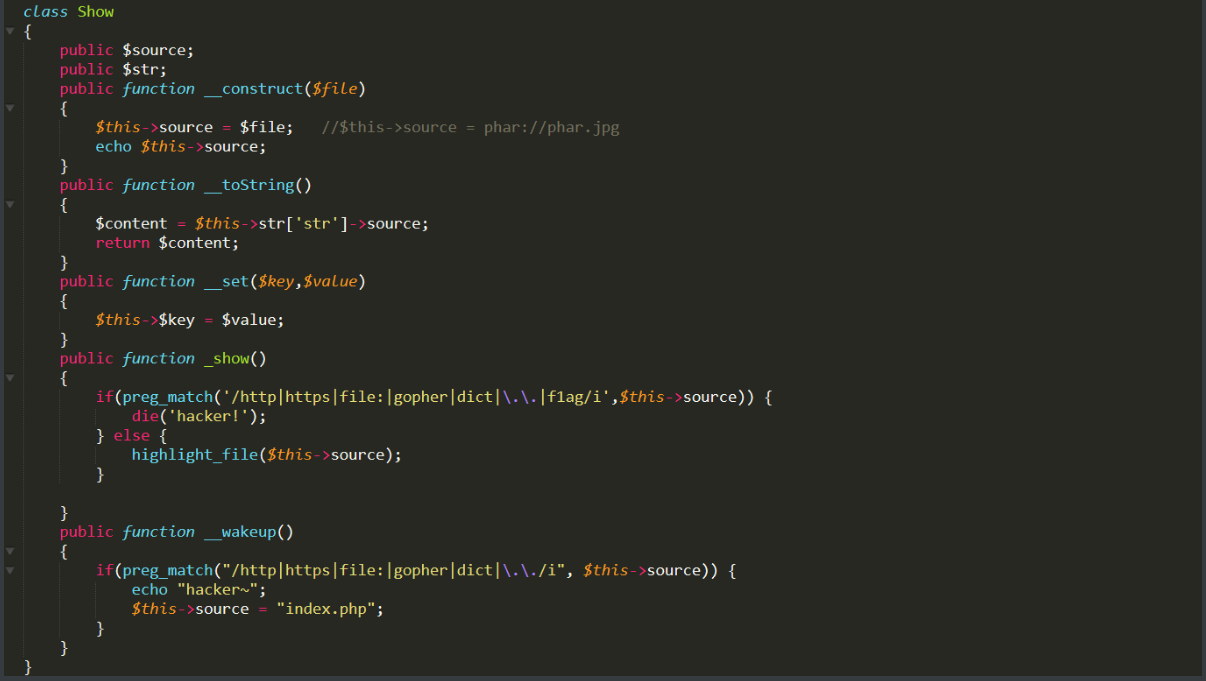Collapse the __wakeup function body fold arrow
The width and height of the screenshot is (1206, 681).
point(9,551)
